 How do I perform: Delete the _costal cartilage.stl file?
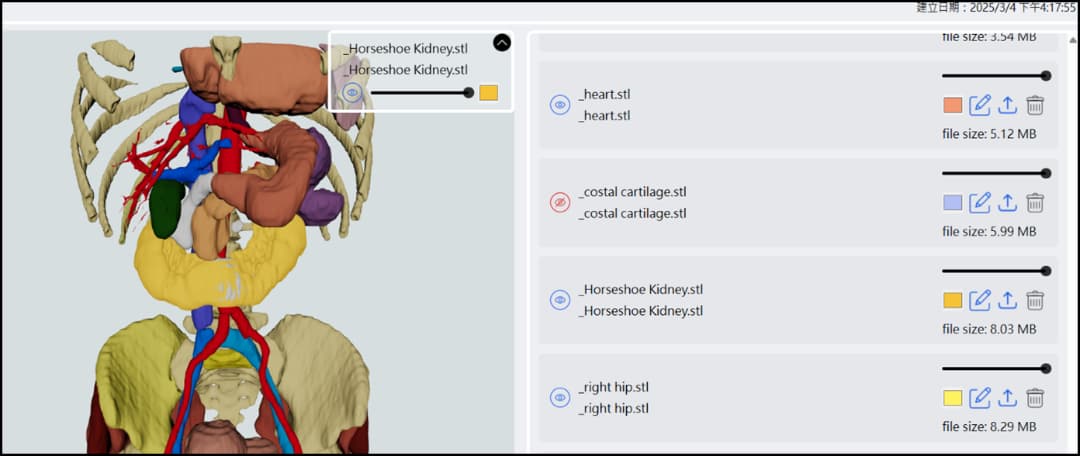[x=1035, y=203]
